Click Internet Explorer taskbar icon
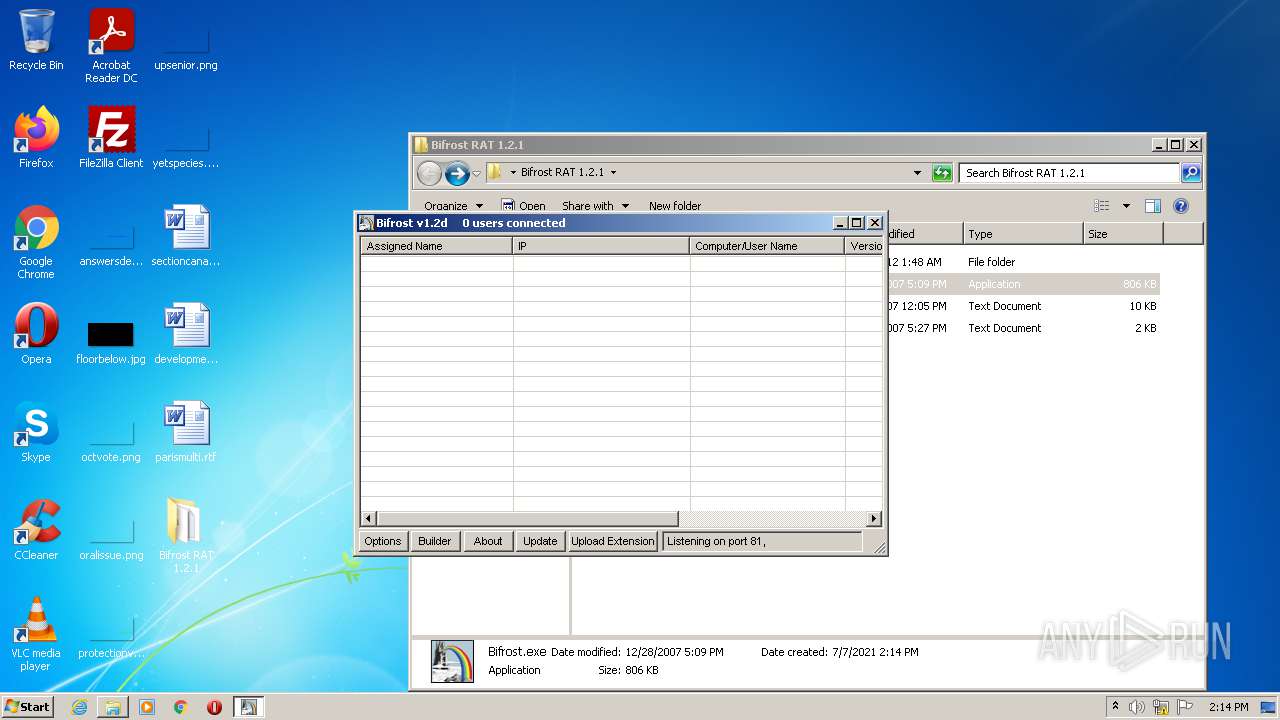This screenshot has width=1280, height=720. 79,707
